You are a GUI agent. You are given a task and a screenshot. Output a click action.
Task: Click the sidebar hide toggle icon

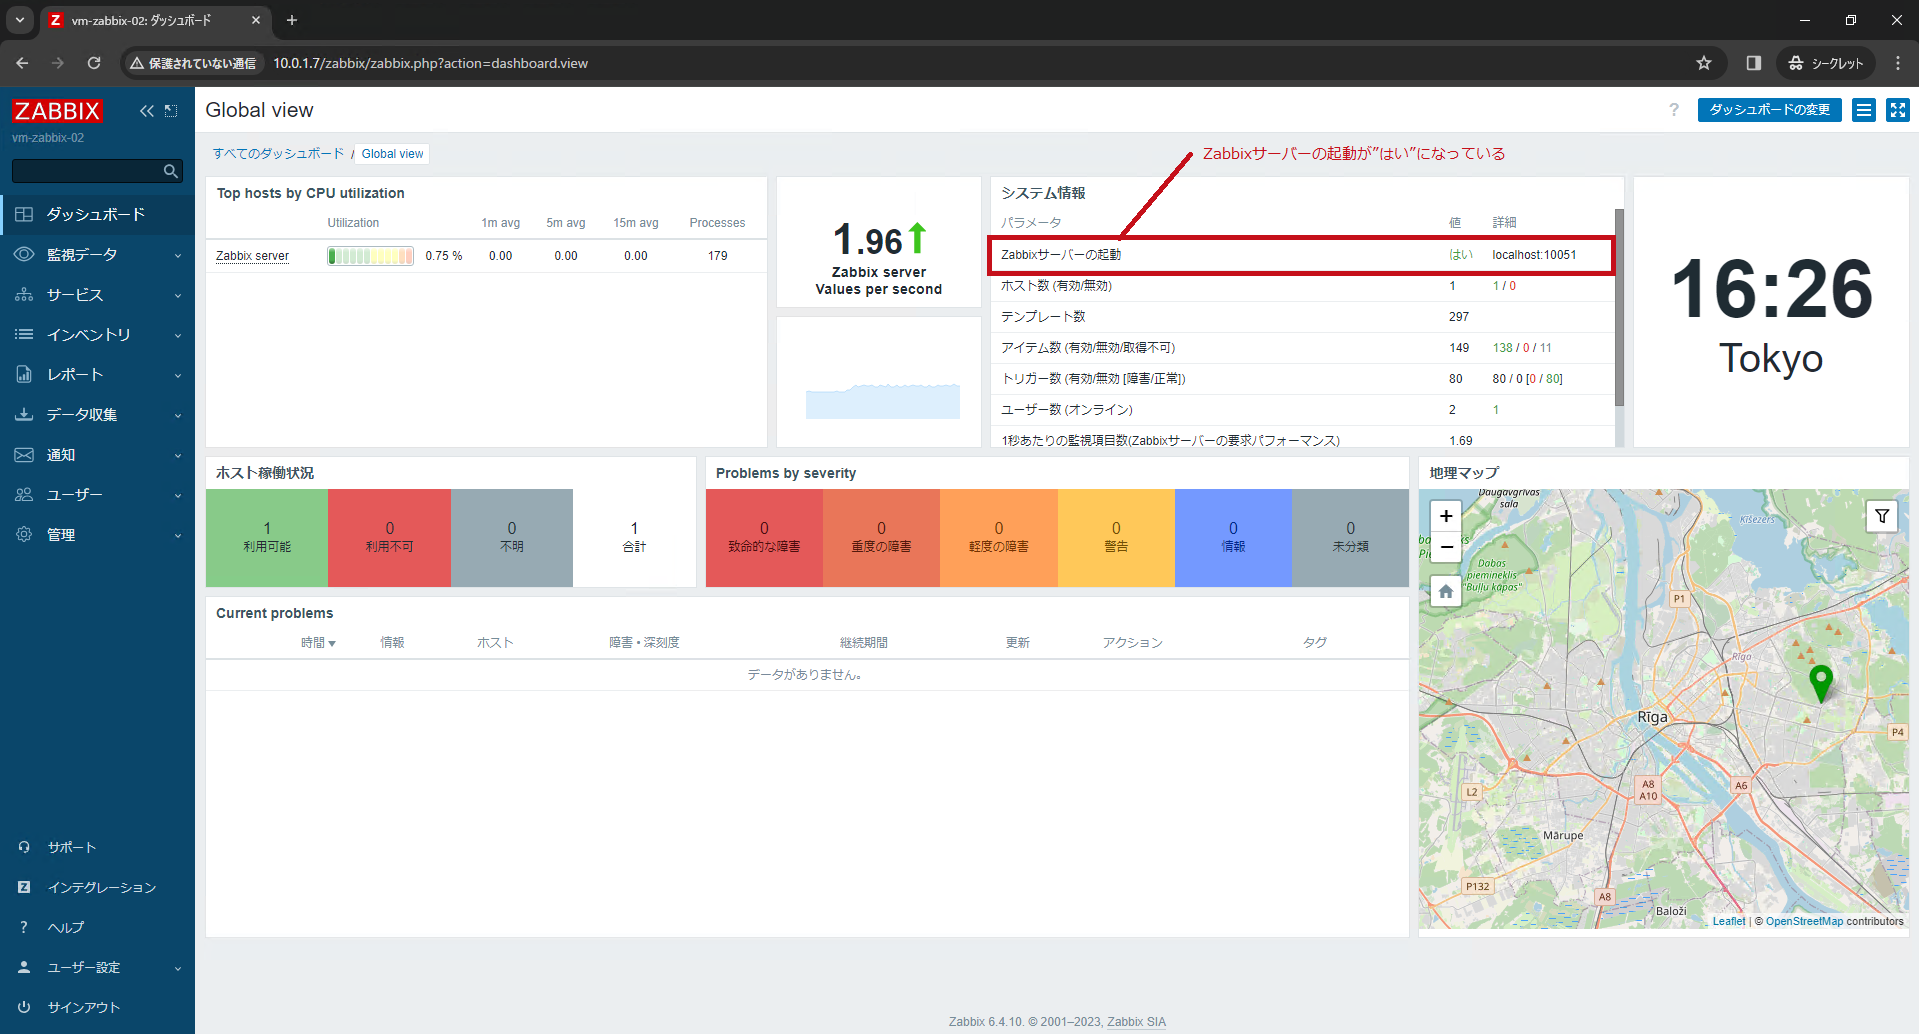(171, 111)
